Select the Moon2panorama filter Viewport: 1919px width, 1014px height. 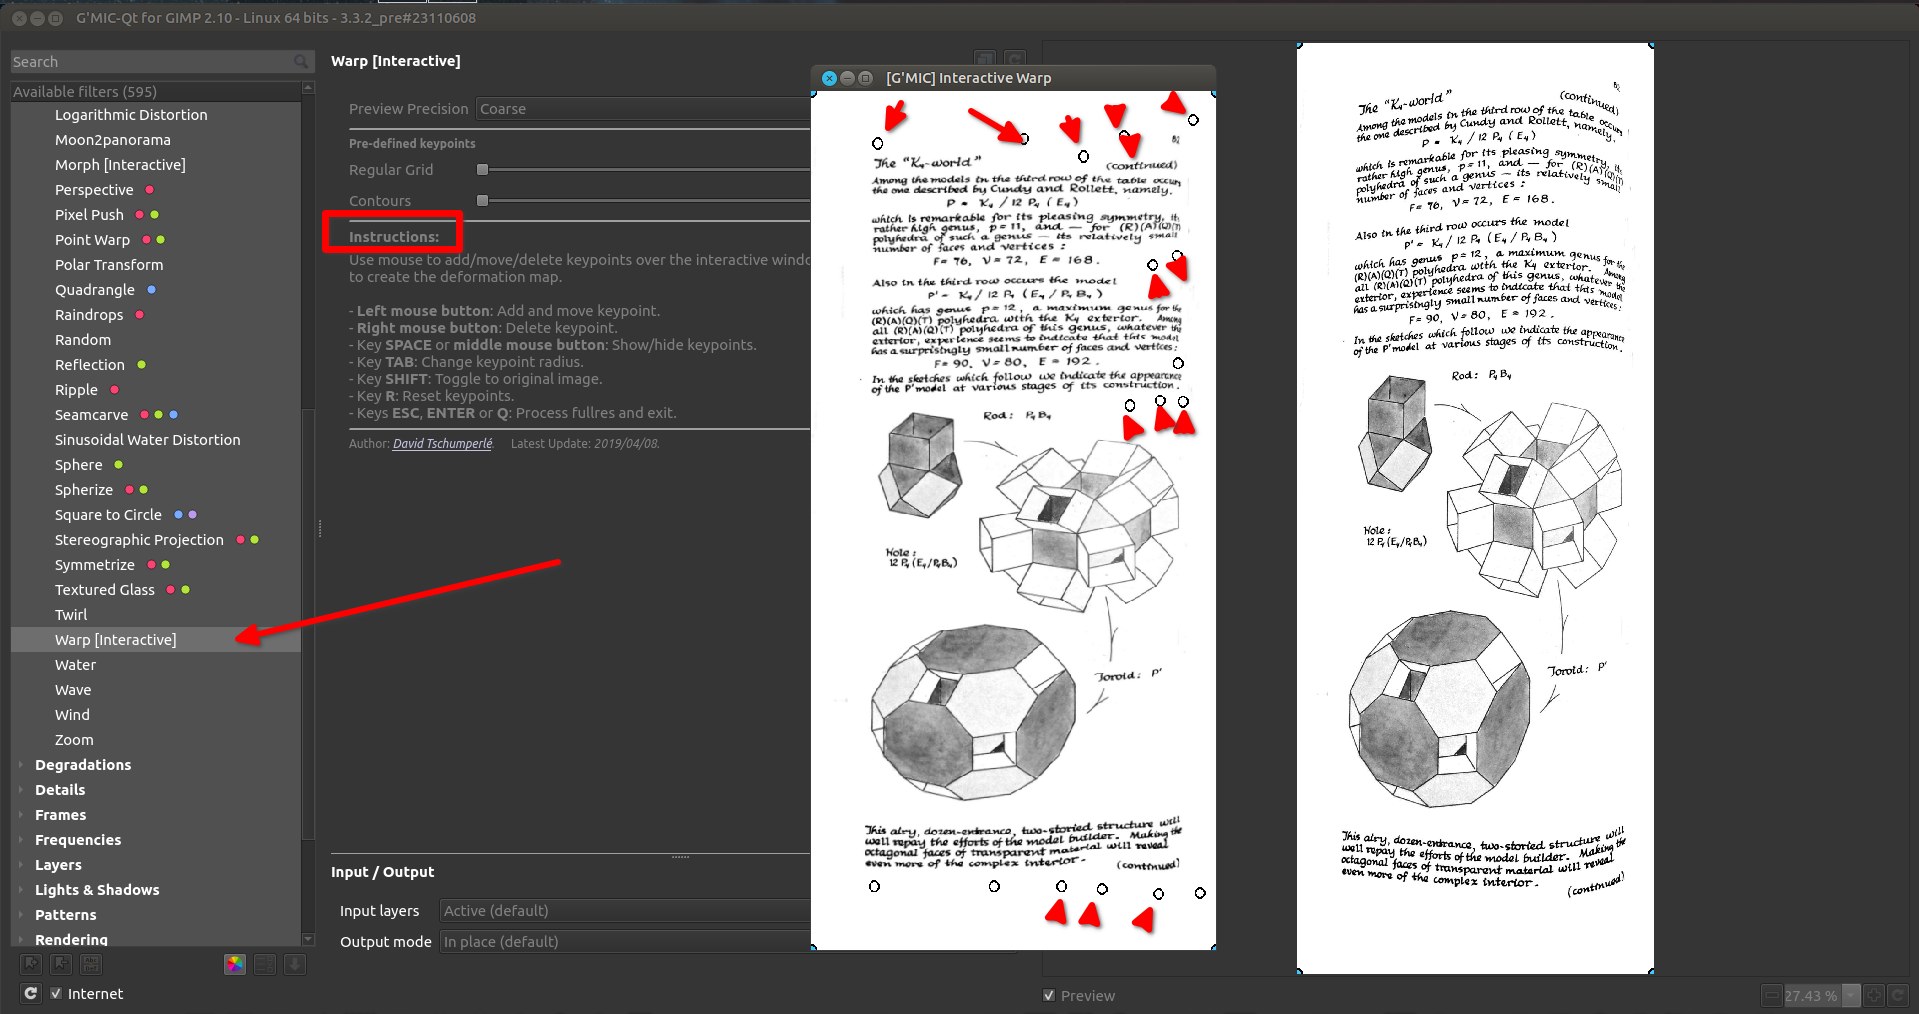point(113,140)
